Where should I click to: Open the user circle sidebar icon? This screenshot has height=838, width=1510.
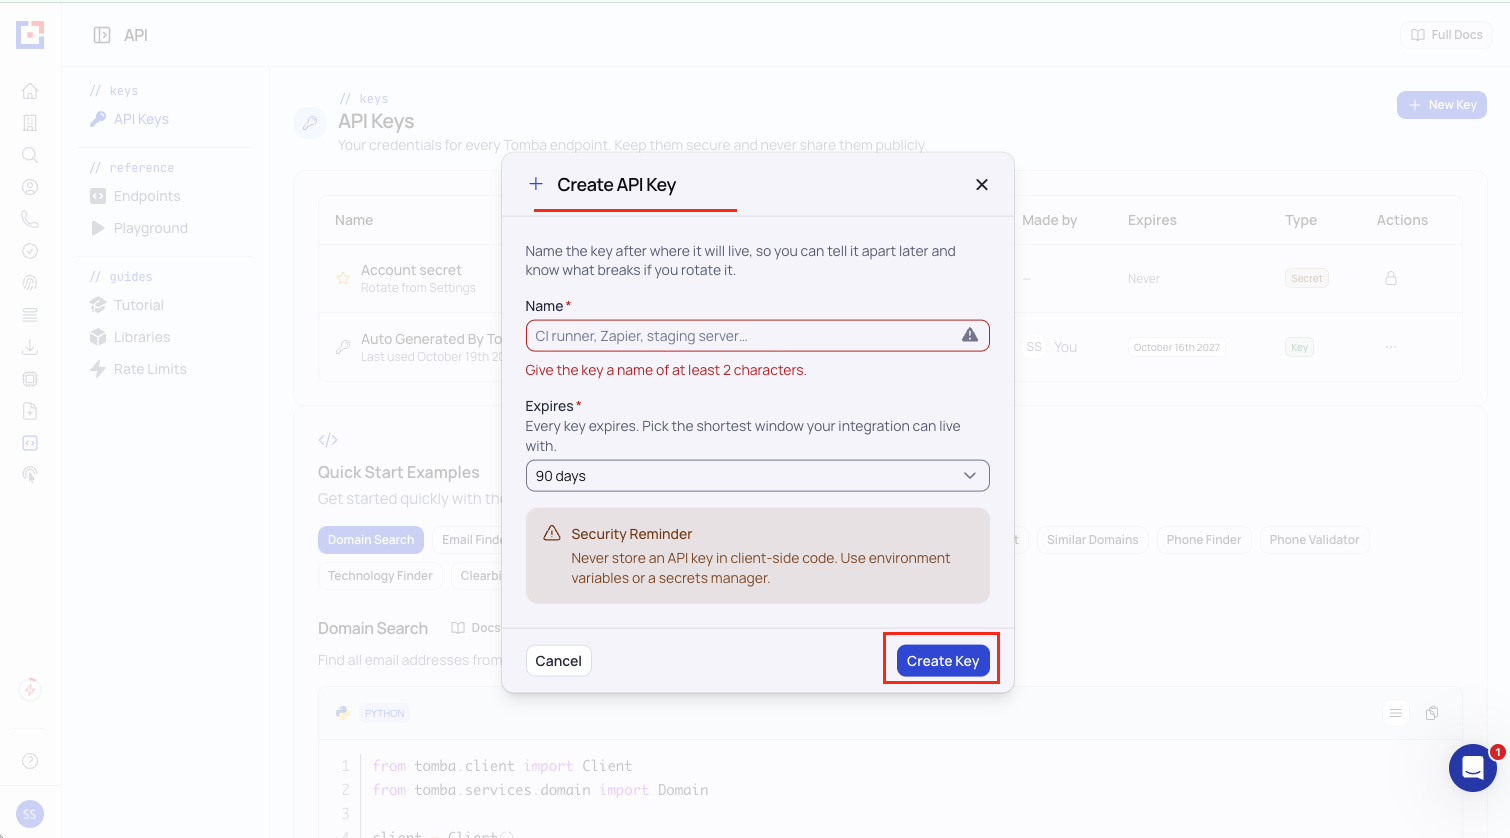pos(30,187)
